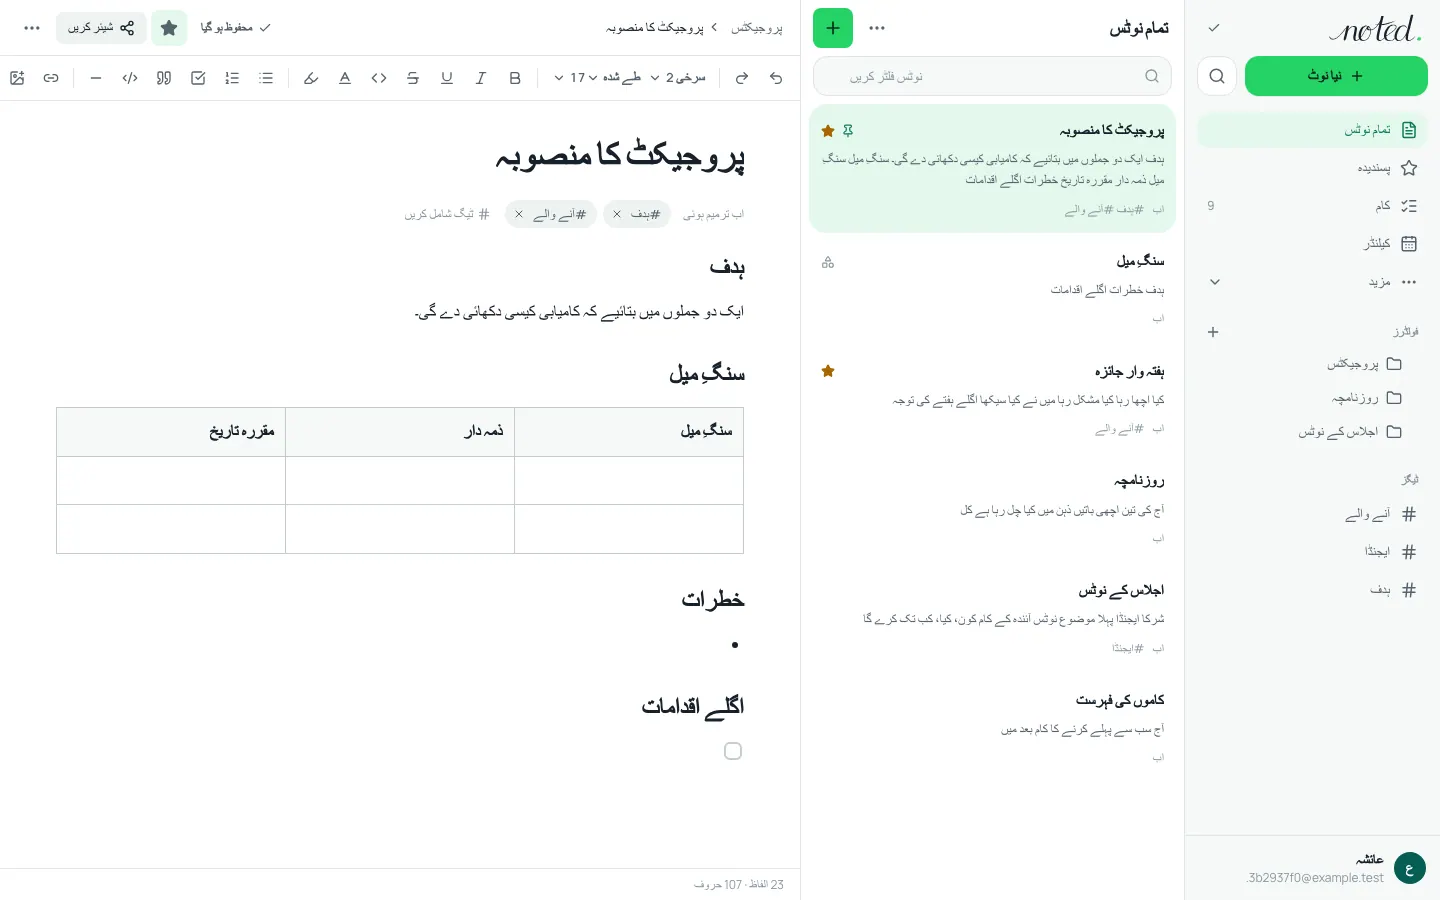This screenshot has width=1440, height=900.
Task: Insert an image into the note
Action: pos(17,78)
